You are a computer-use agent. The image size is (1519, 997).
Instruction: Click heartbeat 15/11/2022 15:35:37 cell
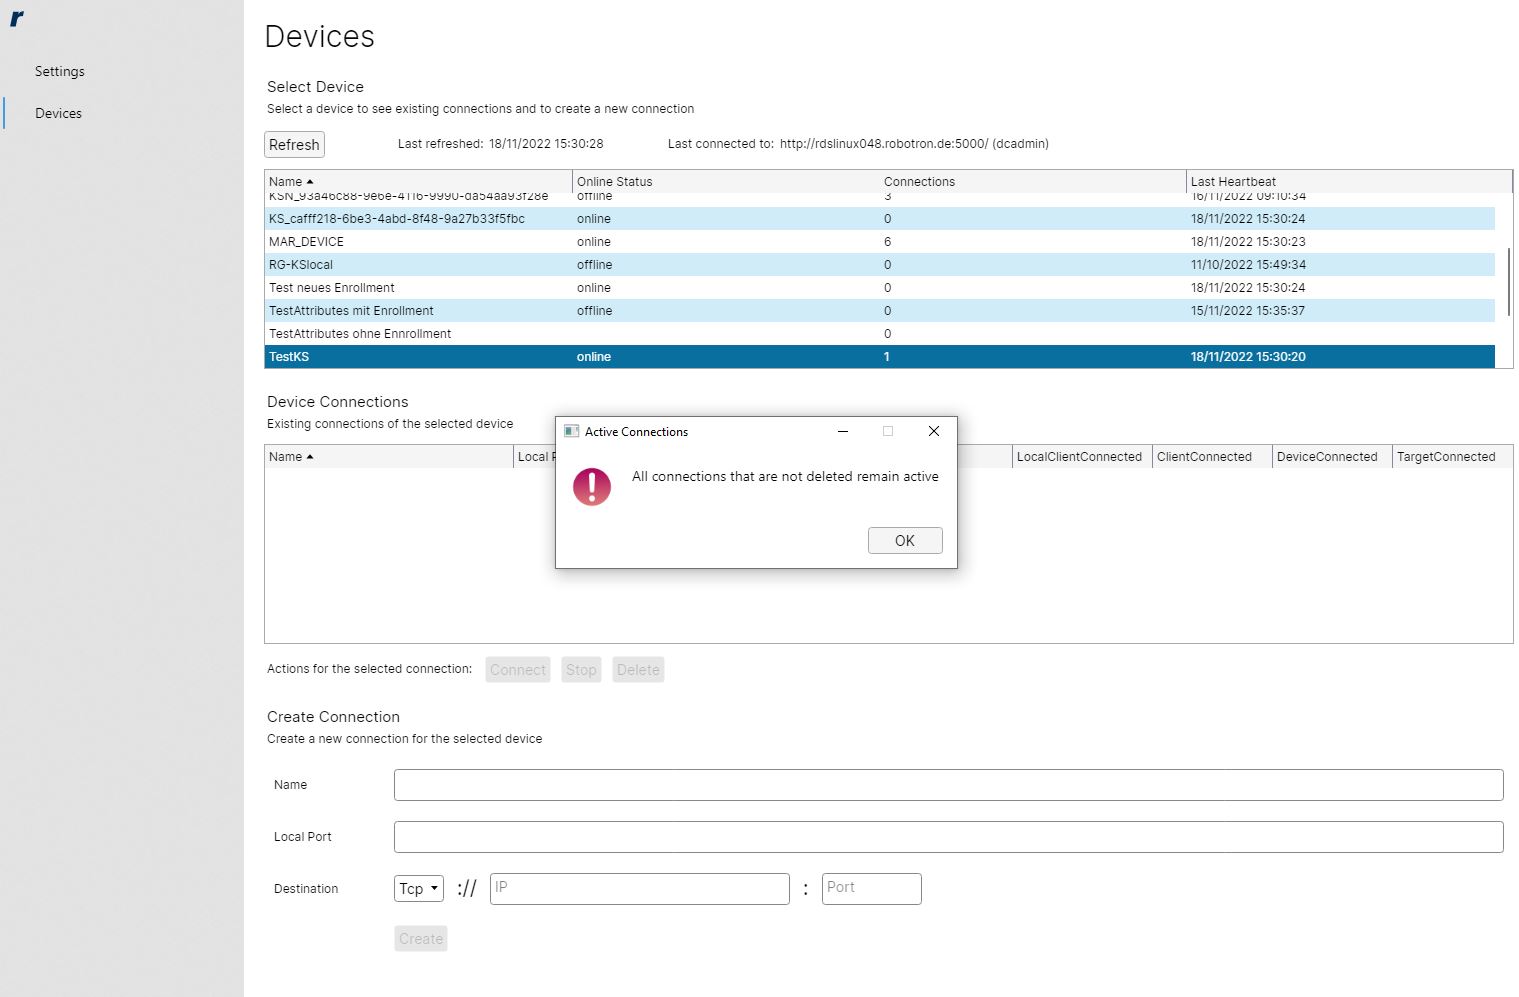click(1248, 311)
